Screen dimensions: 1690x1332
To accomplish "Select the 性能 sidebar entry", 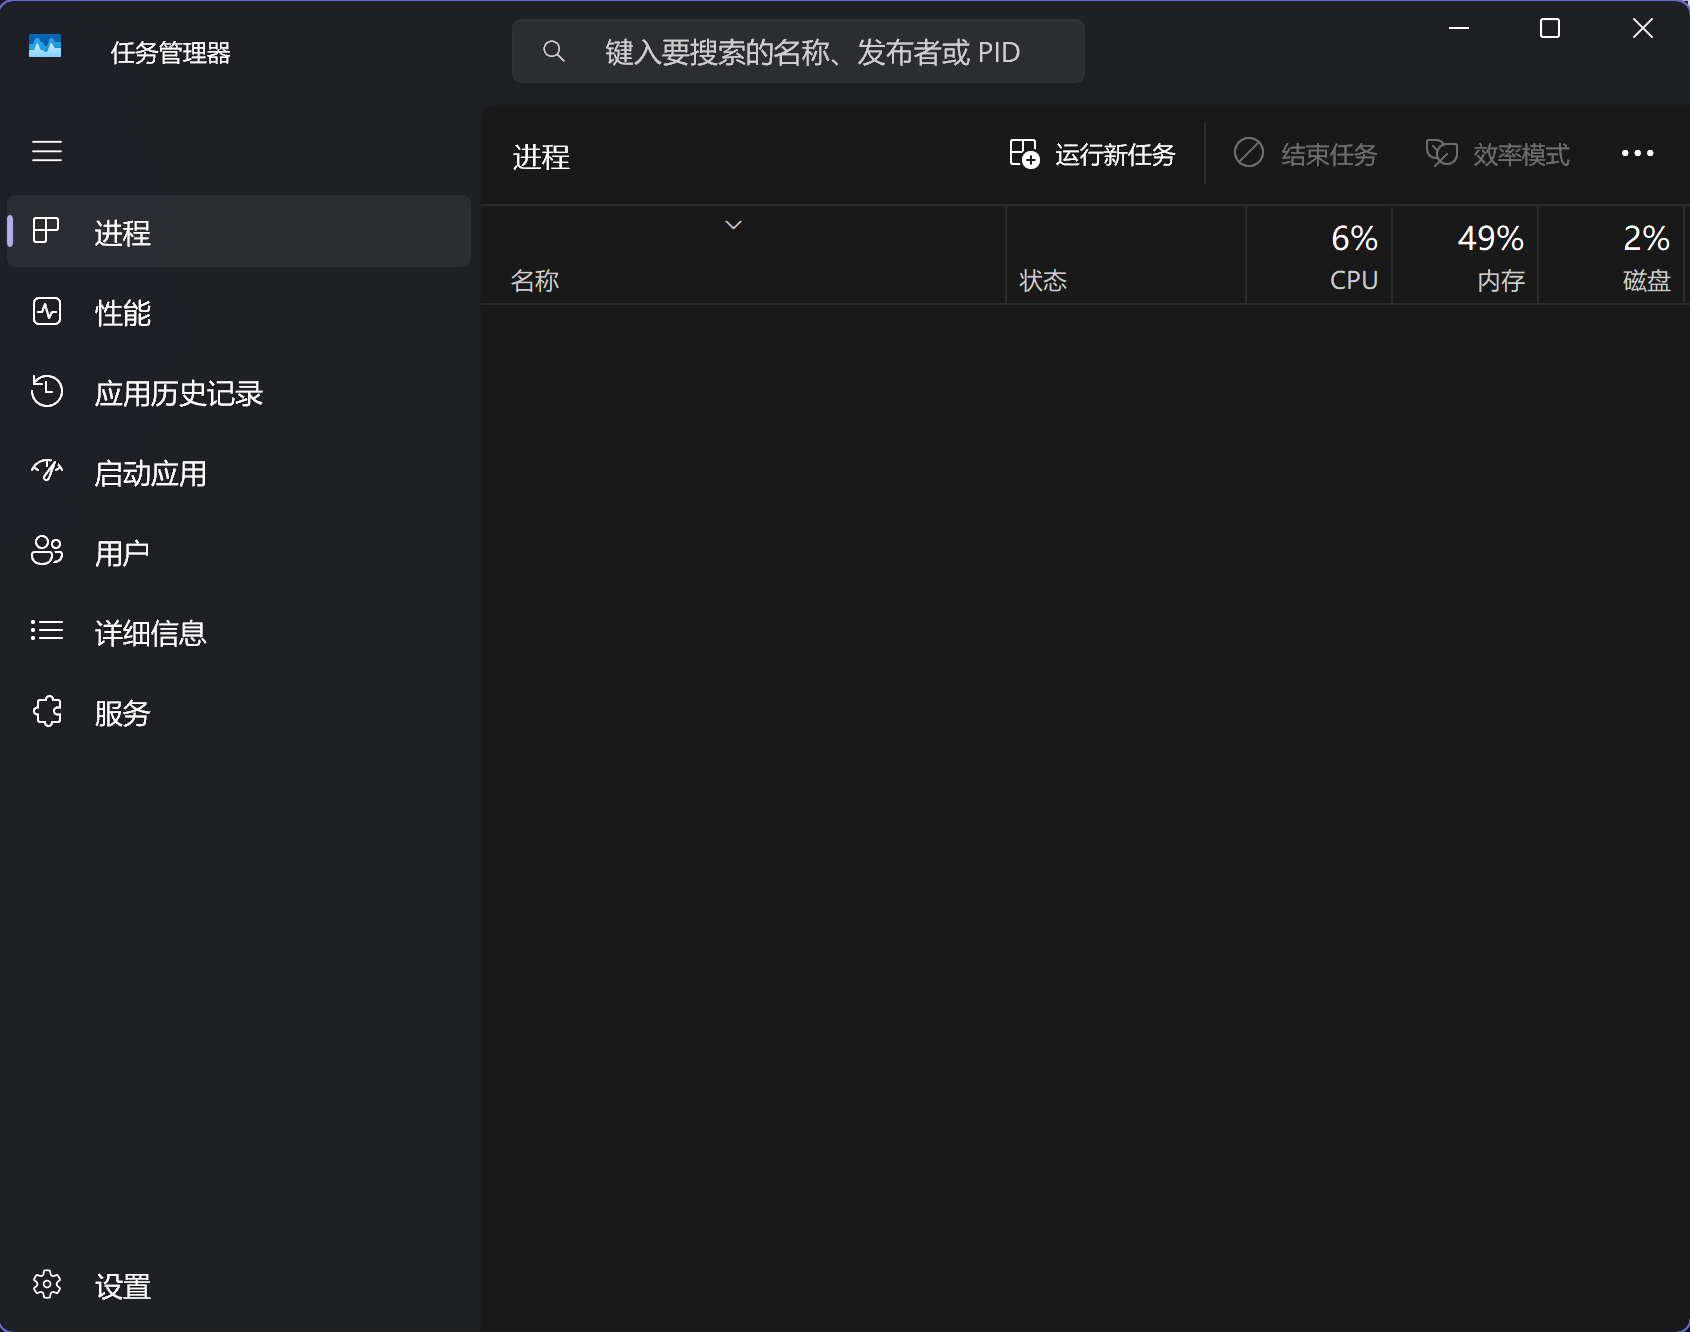I will [122, 312].
